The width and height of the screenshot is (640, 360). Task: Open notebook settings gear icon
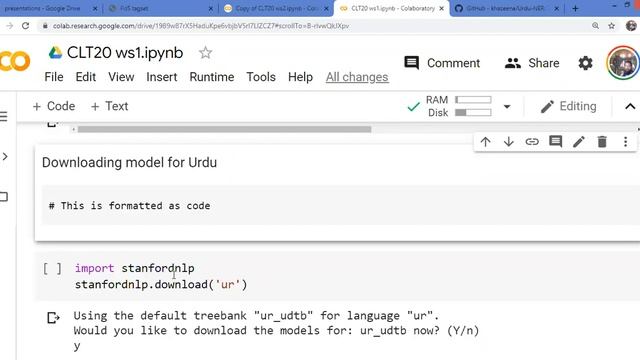tap(585, 63)
